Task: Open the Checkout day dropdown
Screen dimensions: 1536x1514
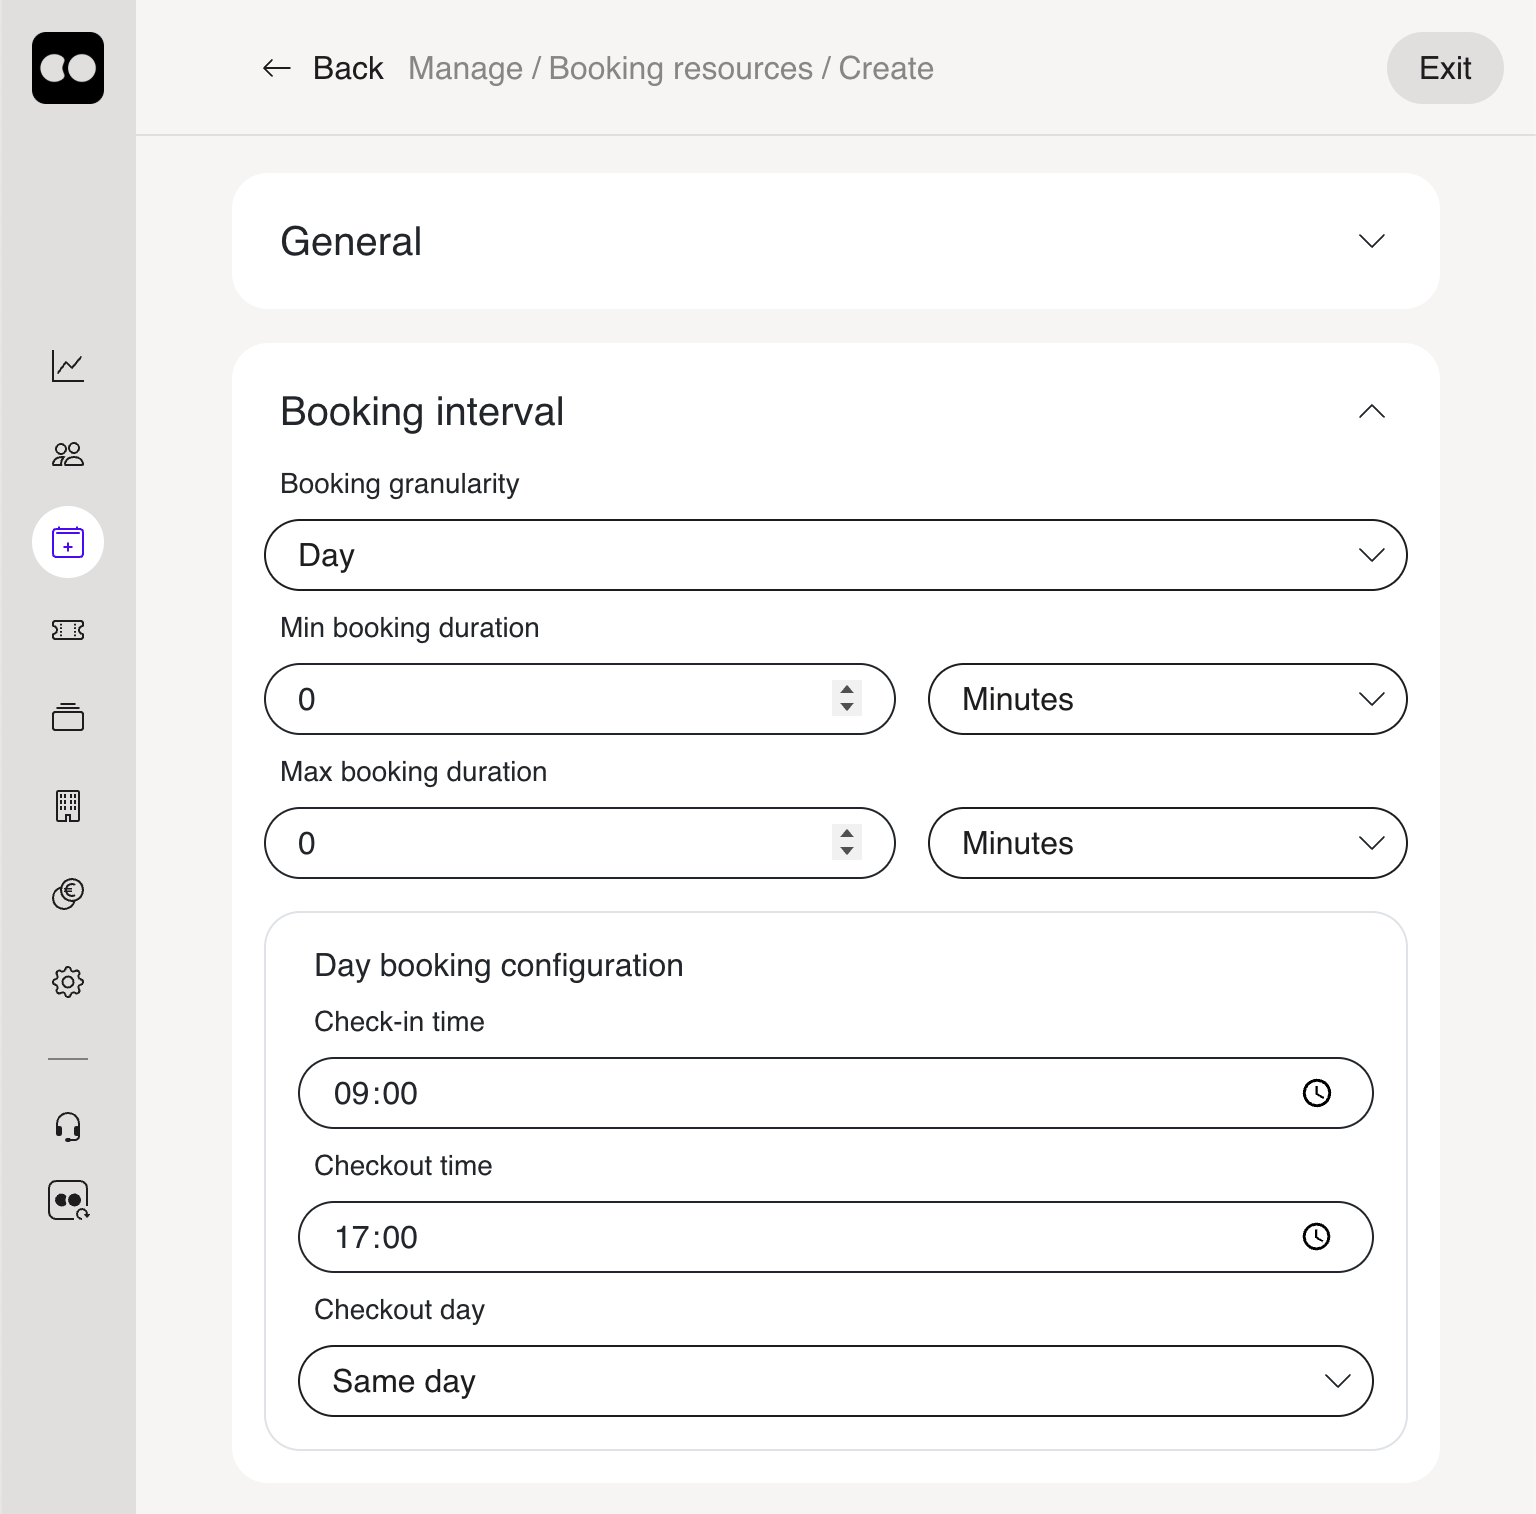Action: tap(836, 1381)
